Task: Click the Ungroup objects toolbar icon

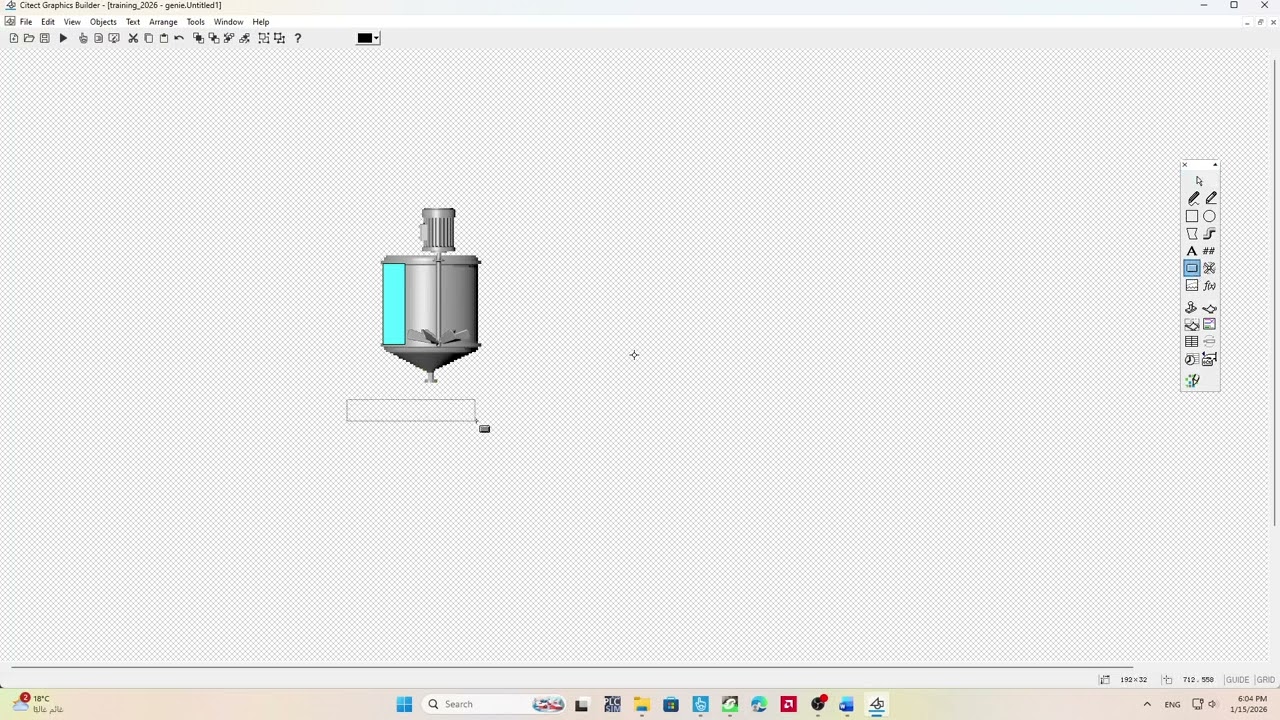Action: click(x=279, y=38)
